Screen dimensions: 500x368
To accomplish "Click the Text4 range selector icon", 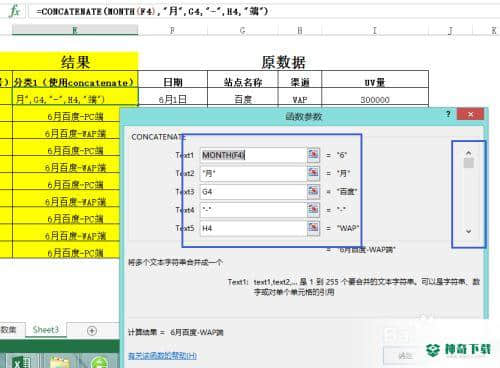I will tap(313, 210).
